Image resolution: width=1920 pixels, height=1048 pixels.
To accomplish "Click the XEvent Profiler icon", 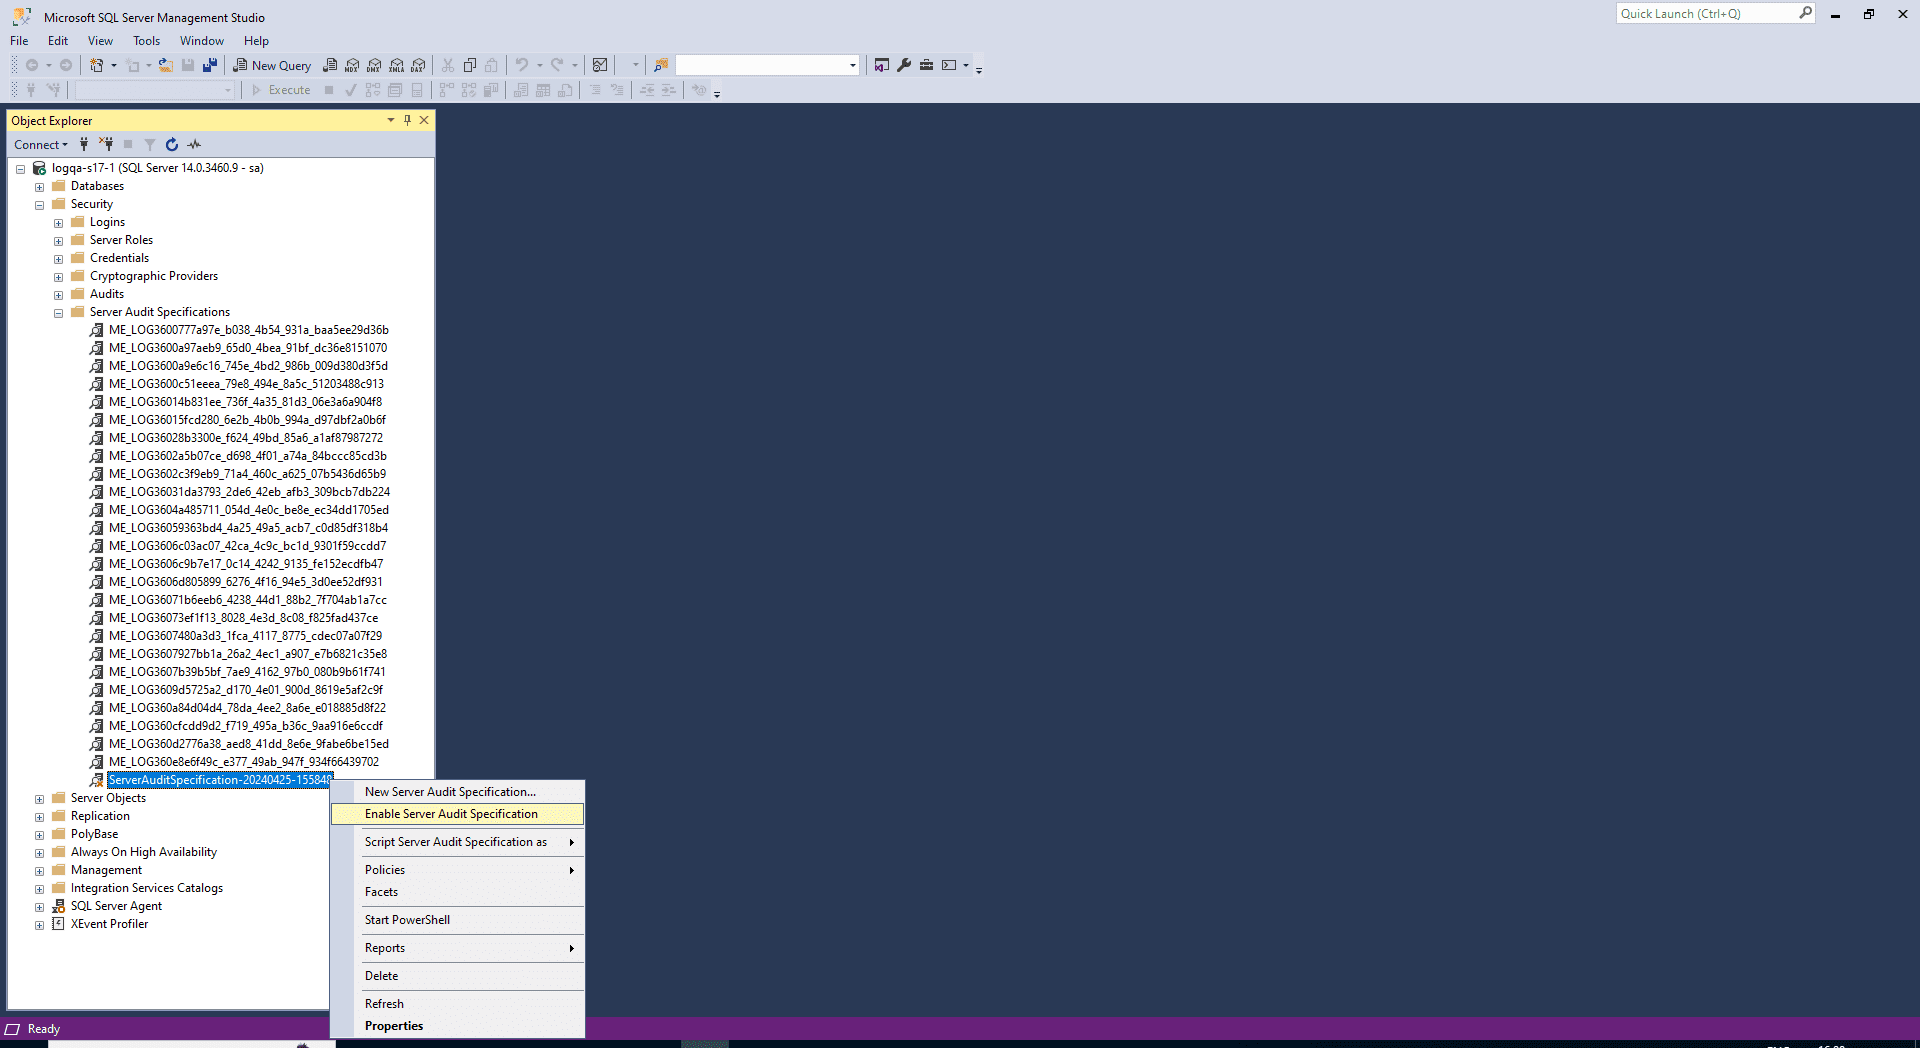I will pyautogui.click(x=58, y=924).
